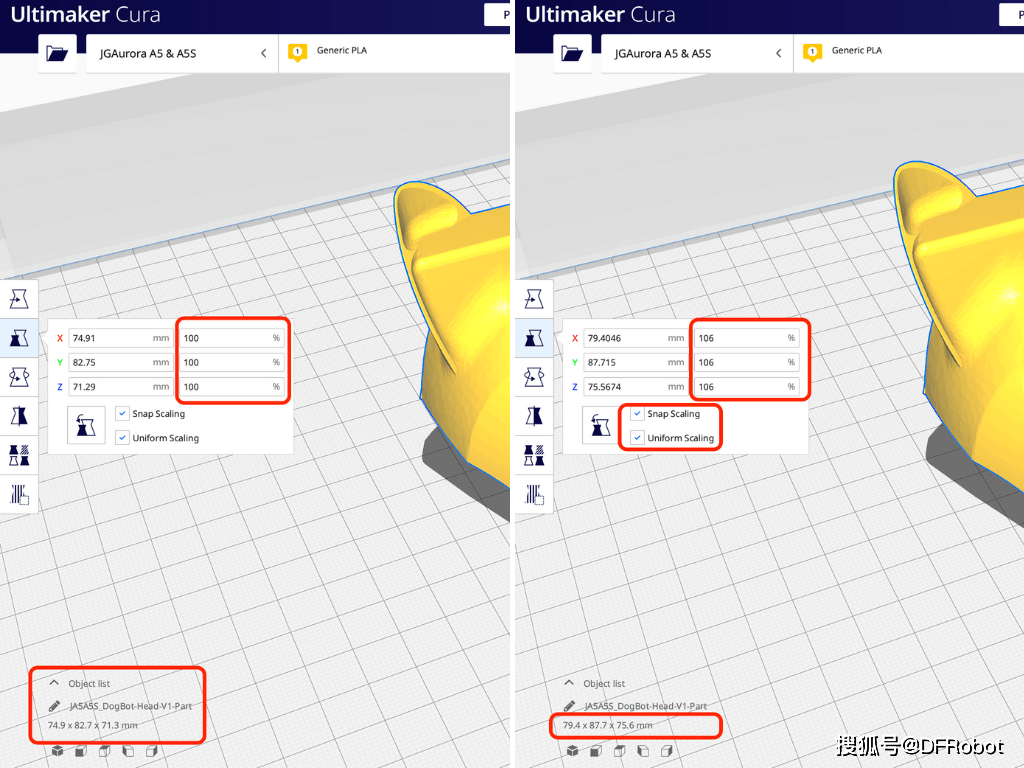
Task: Click Reset scale button in right window
Action: 601,425
